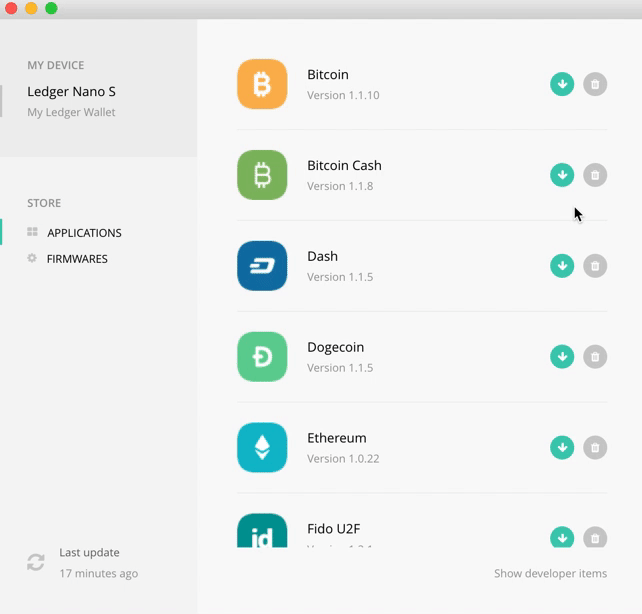This screenshot has height=614, width=642.
Task: Install the Ethereum app
Action: click(x=562, y=448)
